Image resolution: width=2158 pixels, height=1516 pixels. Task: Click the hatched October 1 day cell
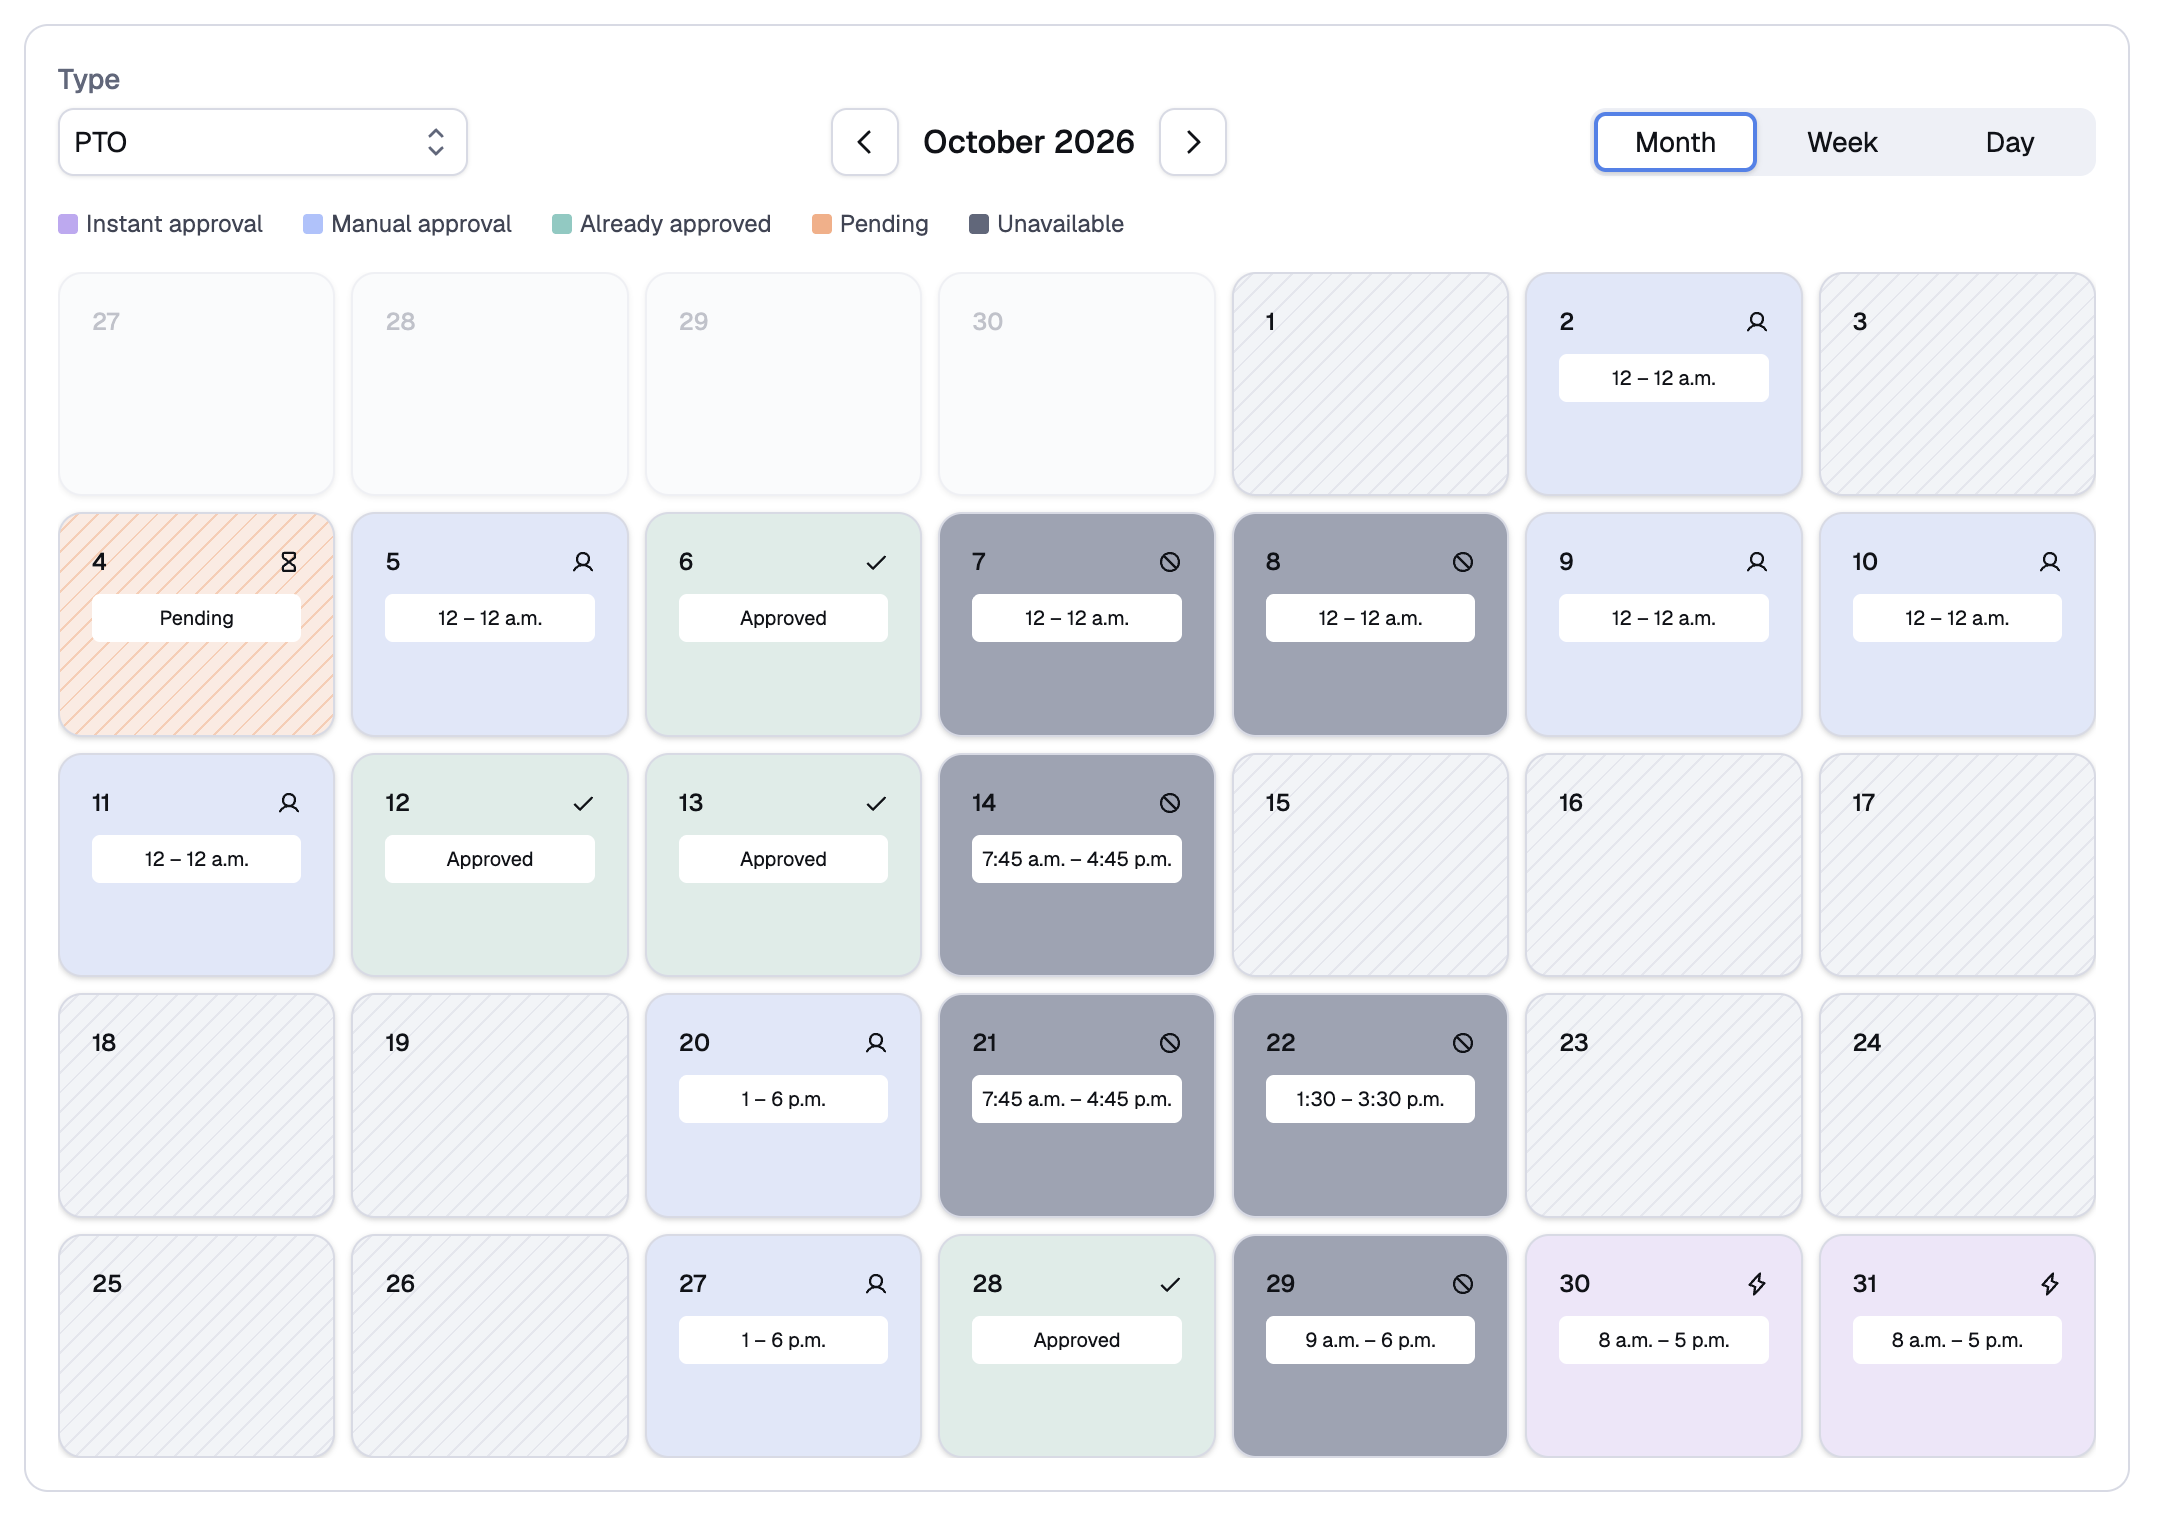tap(1370, 384)
